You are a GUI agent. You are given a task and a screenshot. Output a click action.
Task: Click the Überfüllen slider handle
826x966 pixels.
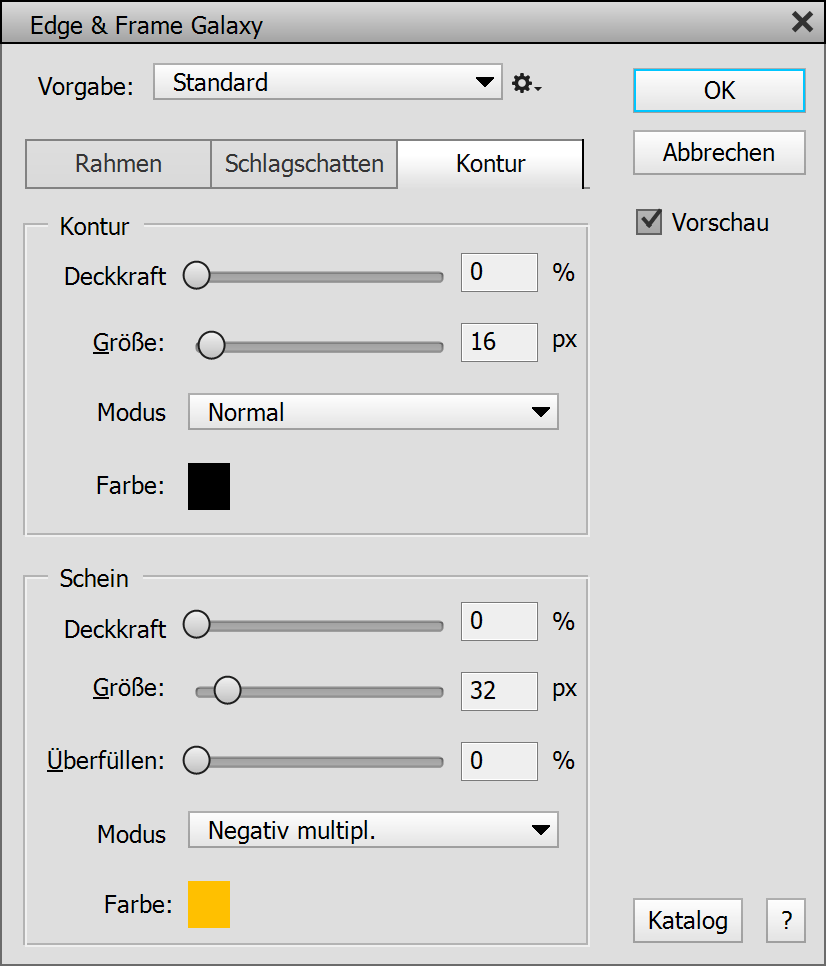(197, 760)
